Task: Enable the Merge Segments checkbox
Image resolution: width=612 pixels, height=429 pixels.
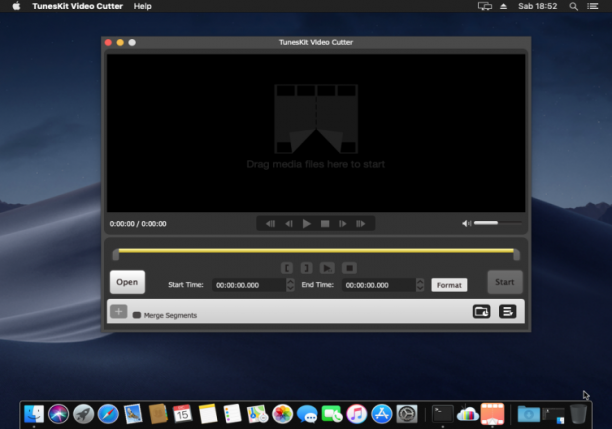Action: click(137, 315)
